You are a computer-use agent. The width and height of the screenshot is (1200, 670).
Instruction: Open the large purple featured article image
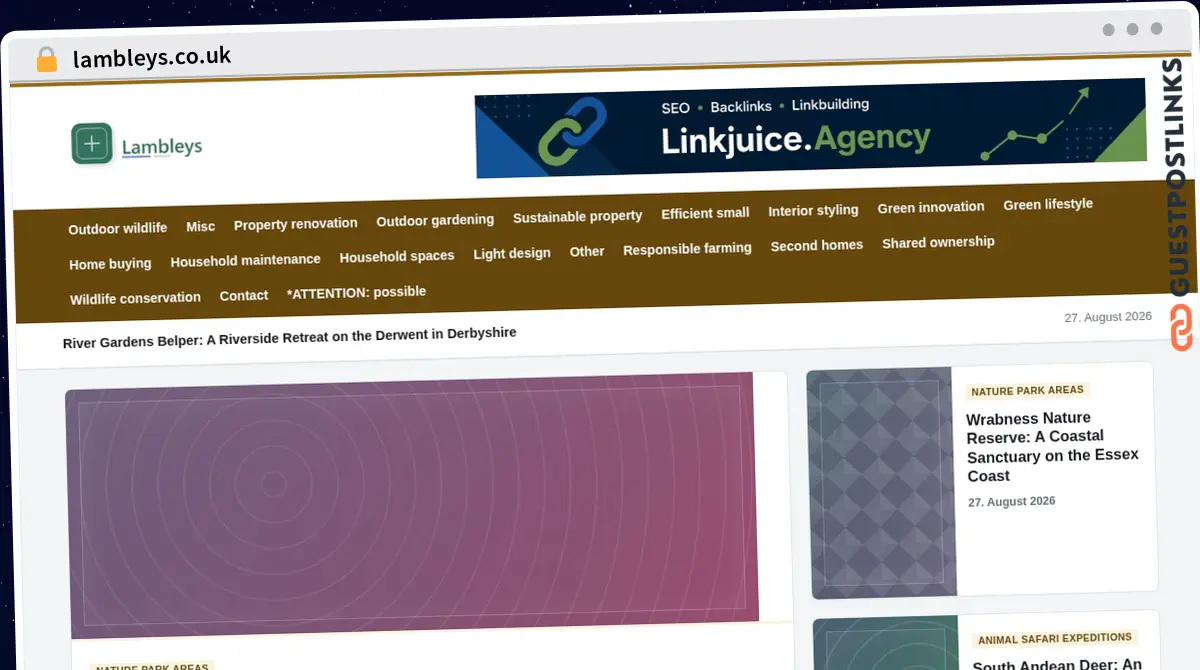tap(412, 504)
